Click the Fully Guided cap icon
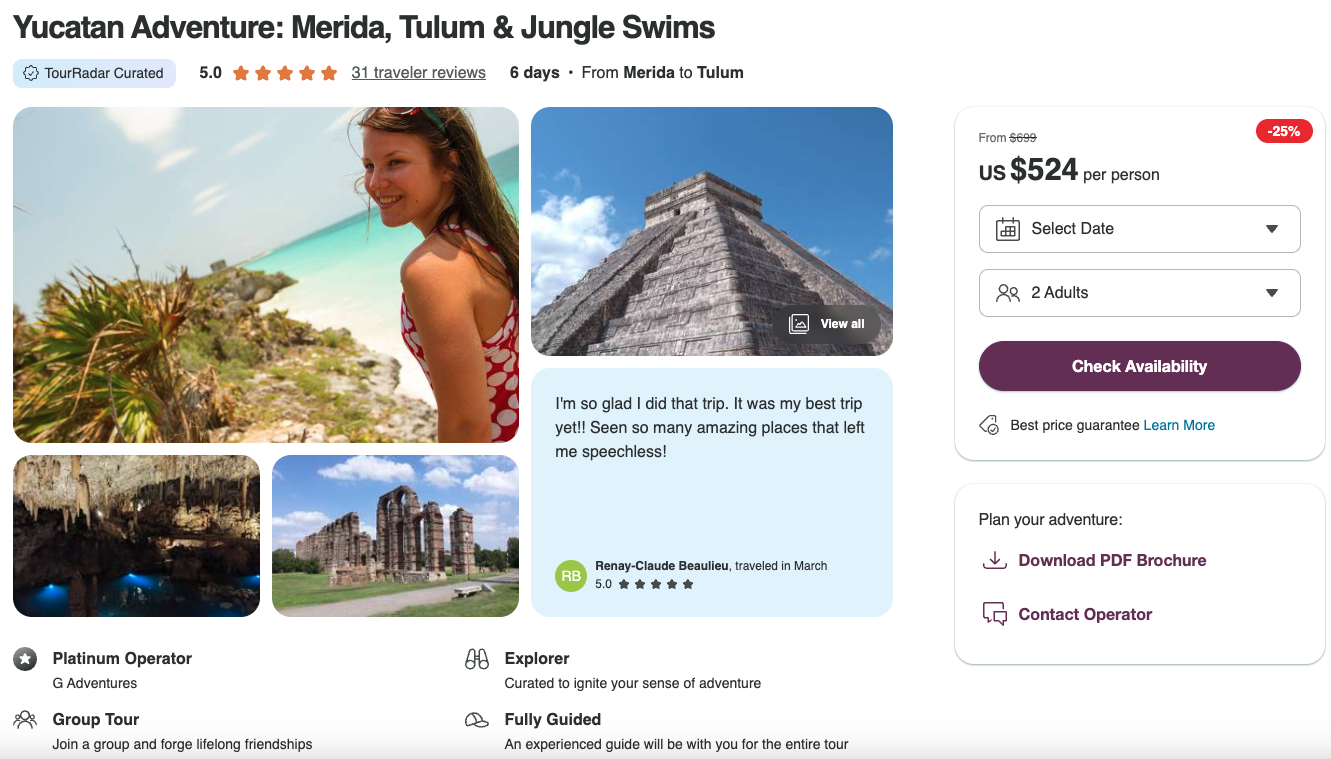 [x=477, y=720]
